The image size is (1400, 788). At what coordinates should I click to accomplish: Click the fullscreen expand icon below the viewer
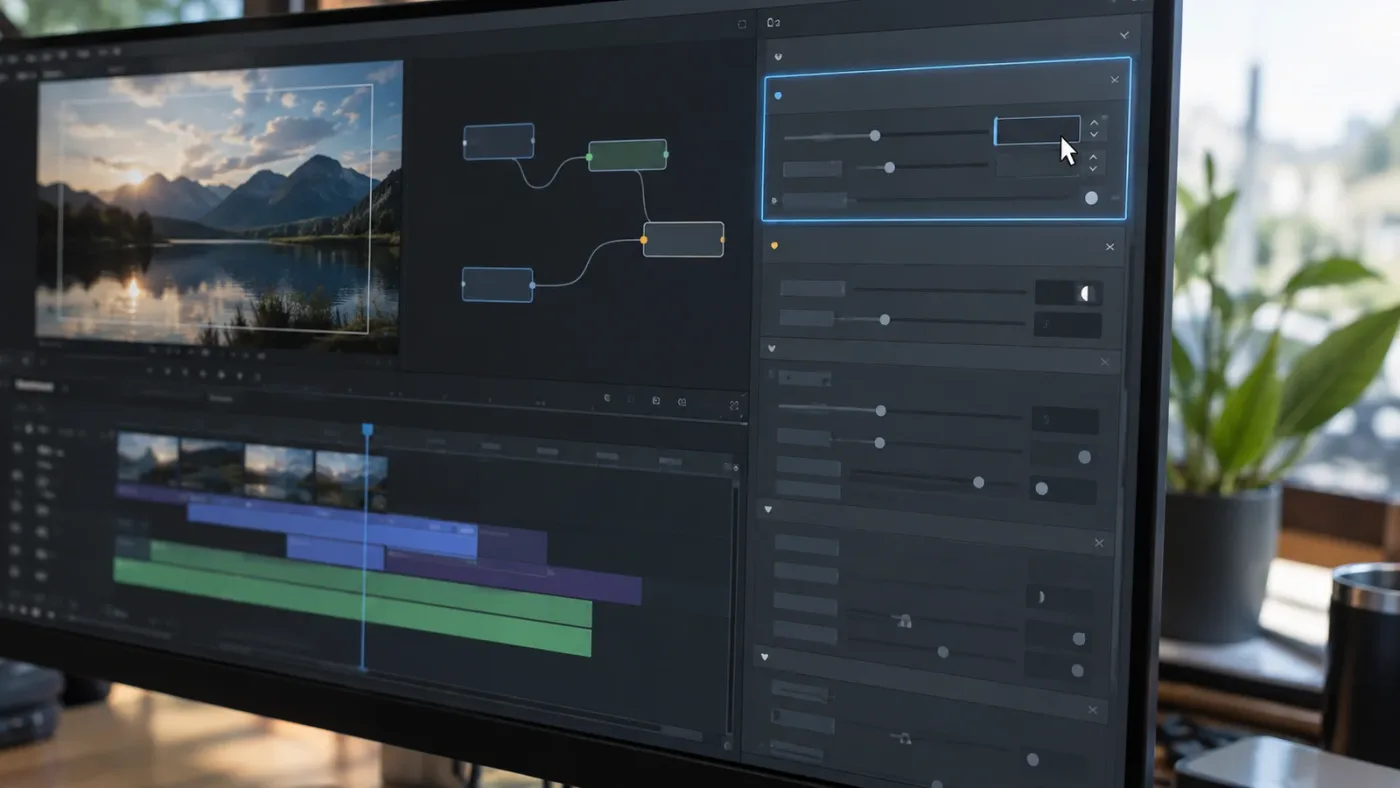coord(734,405)
